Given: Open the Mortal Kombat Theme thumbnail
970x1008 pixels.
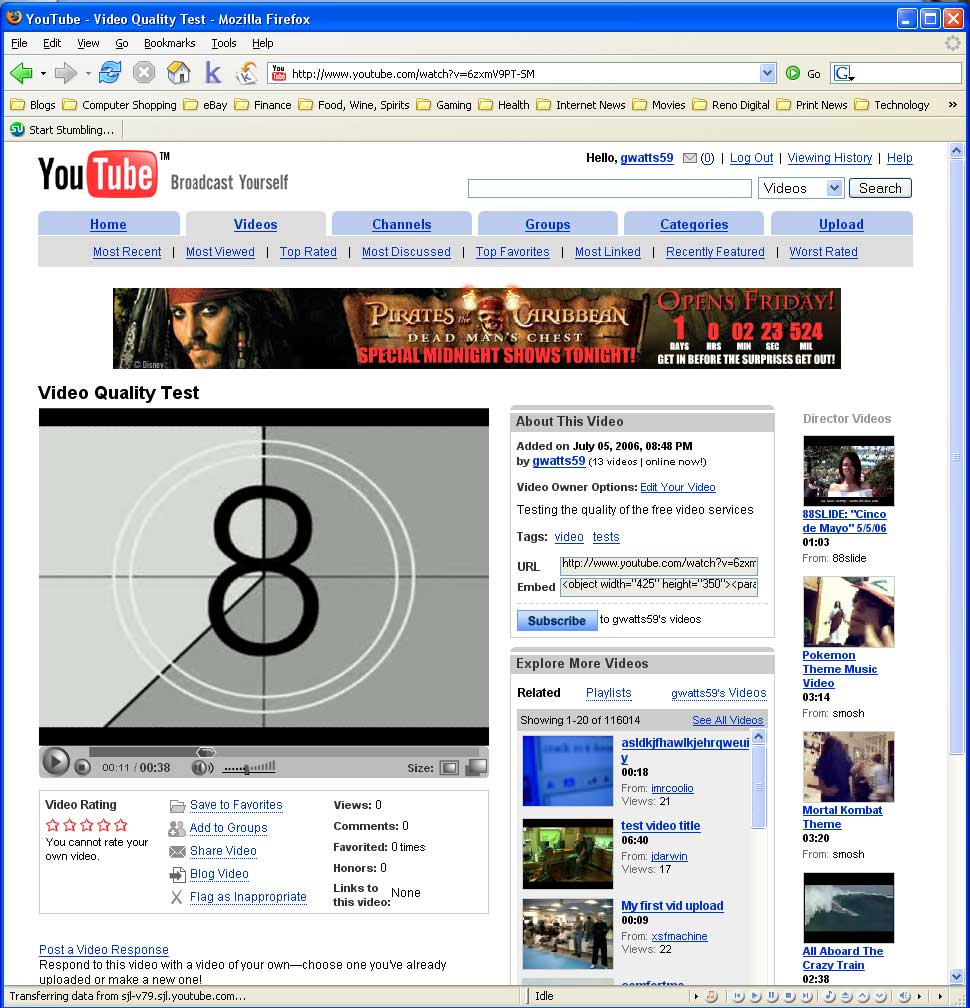Looking at the screenshot, I should pos(849,767).
